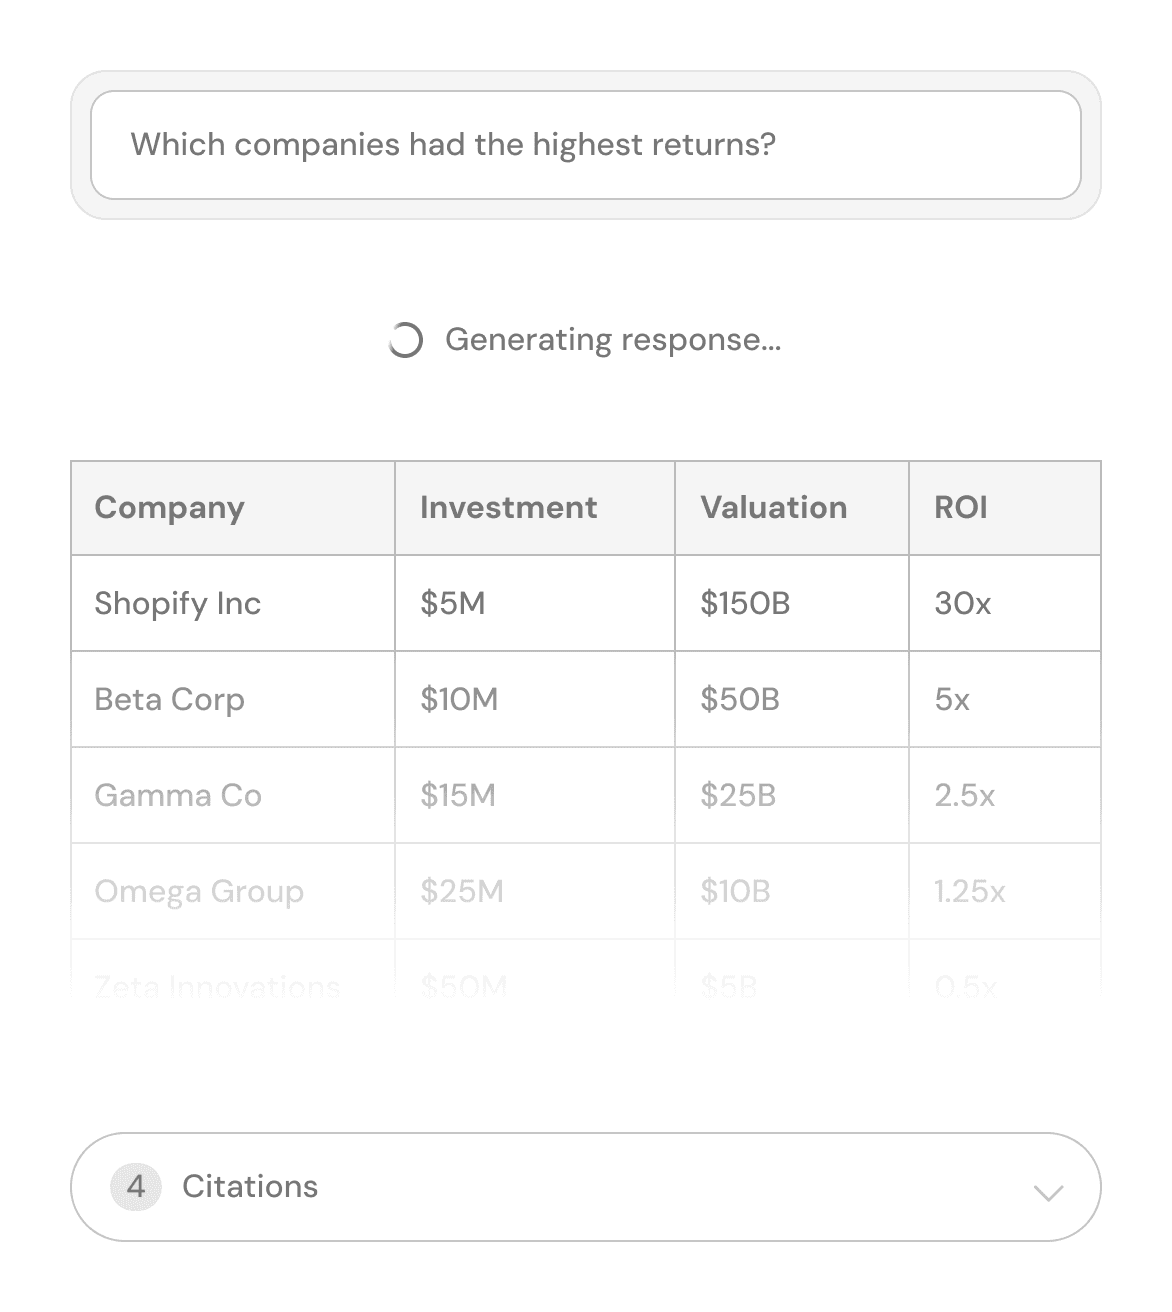Click the $5M investment cell
This screenshot has width=1172, height=1312.
(535, 604)
